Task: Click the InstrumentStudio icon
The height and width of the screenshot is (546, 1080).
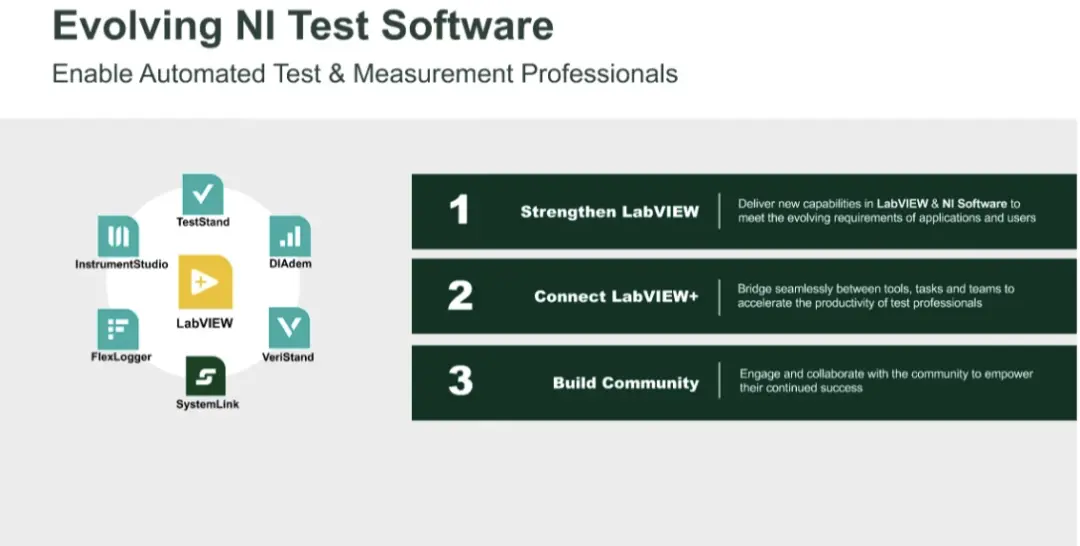Action: tap(118, 236)
